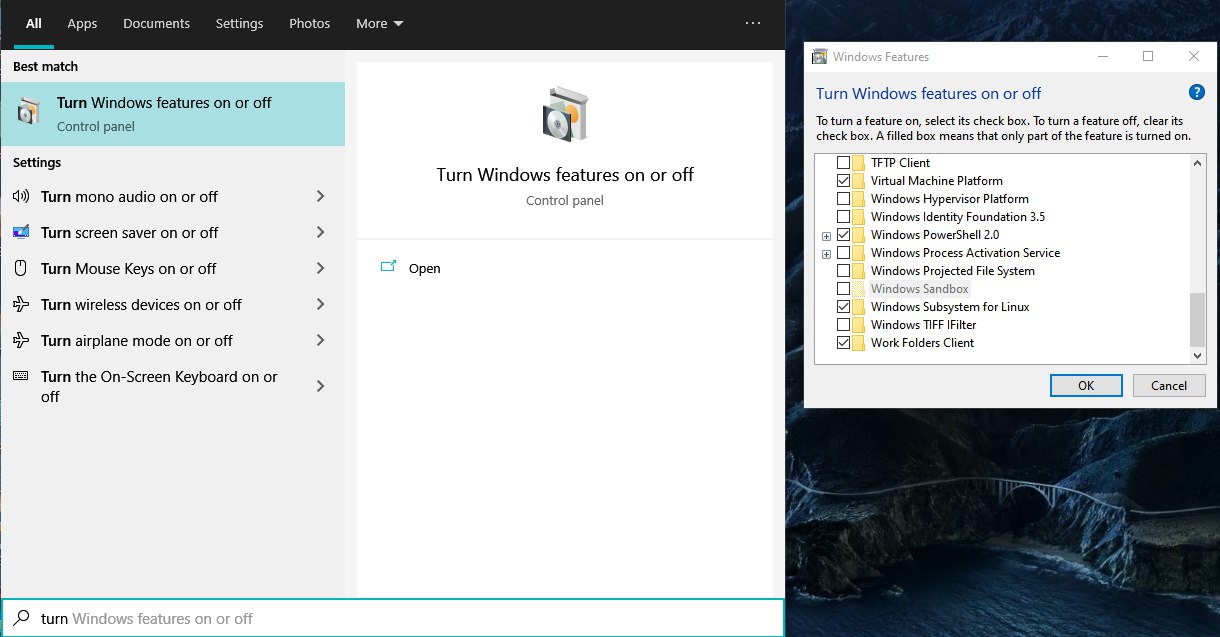Click the features list scrollbar thumb

[1197, 319]
